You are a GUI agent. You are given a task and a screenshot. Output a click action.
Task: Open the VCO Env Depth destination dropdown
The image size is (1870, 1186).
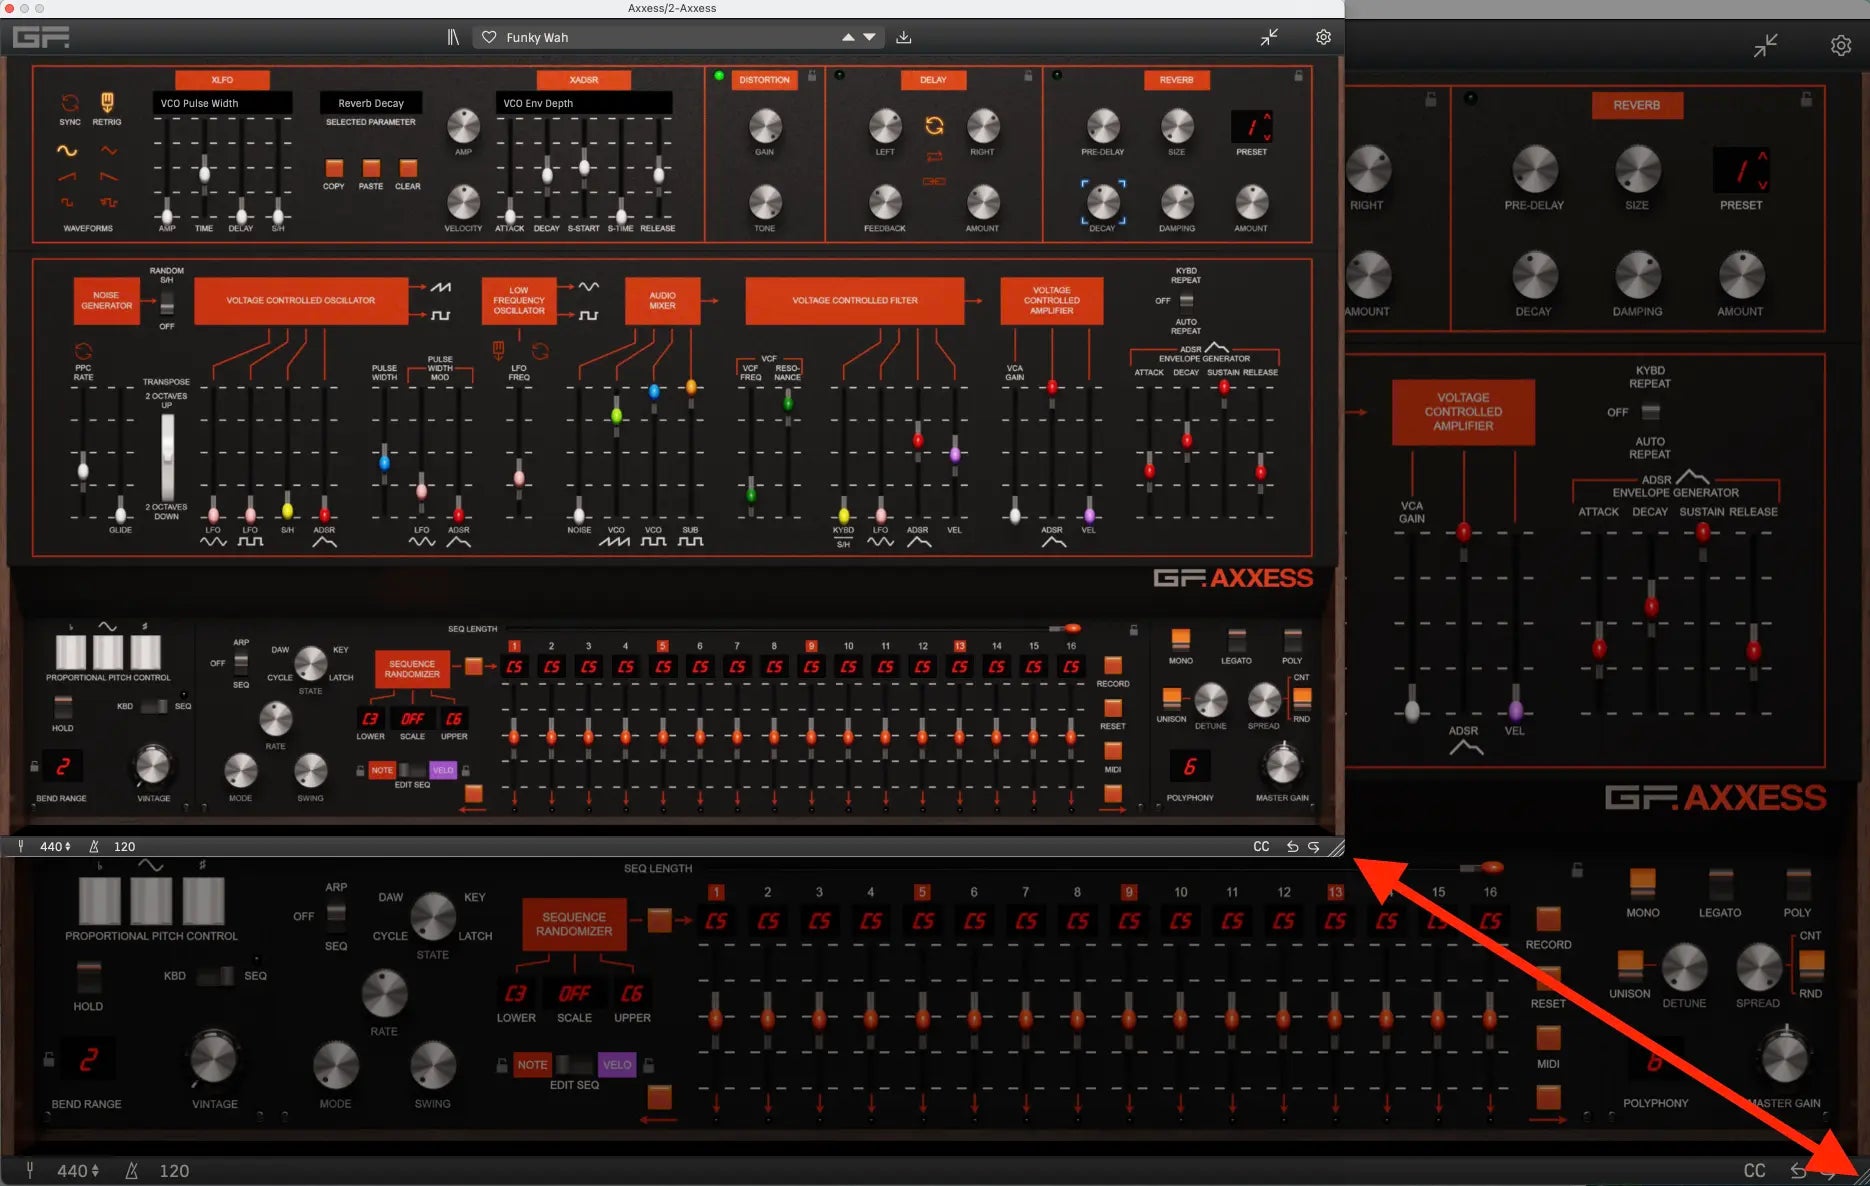pyautogui.click(x=583, y=103)
